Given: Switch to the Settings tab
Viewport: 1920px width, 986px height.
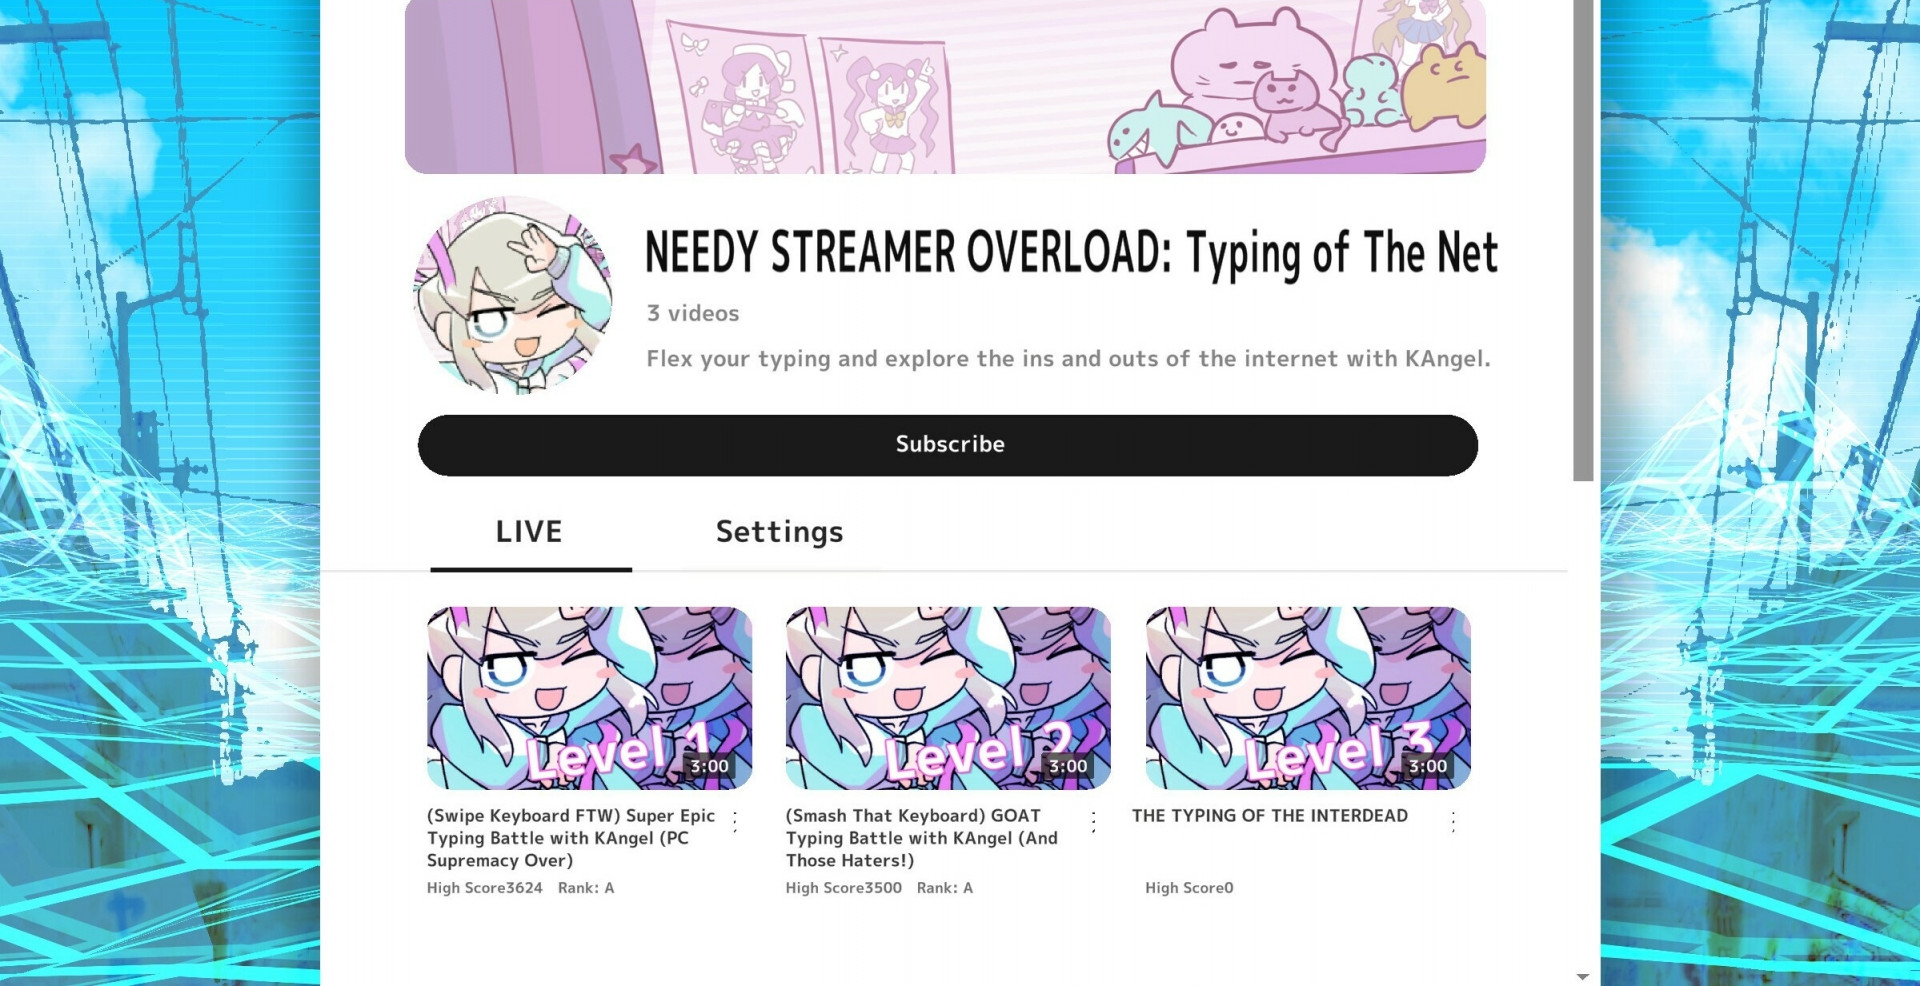Looking at the screenshot, I should (779, 533).
